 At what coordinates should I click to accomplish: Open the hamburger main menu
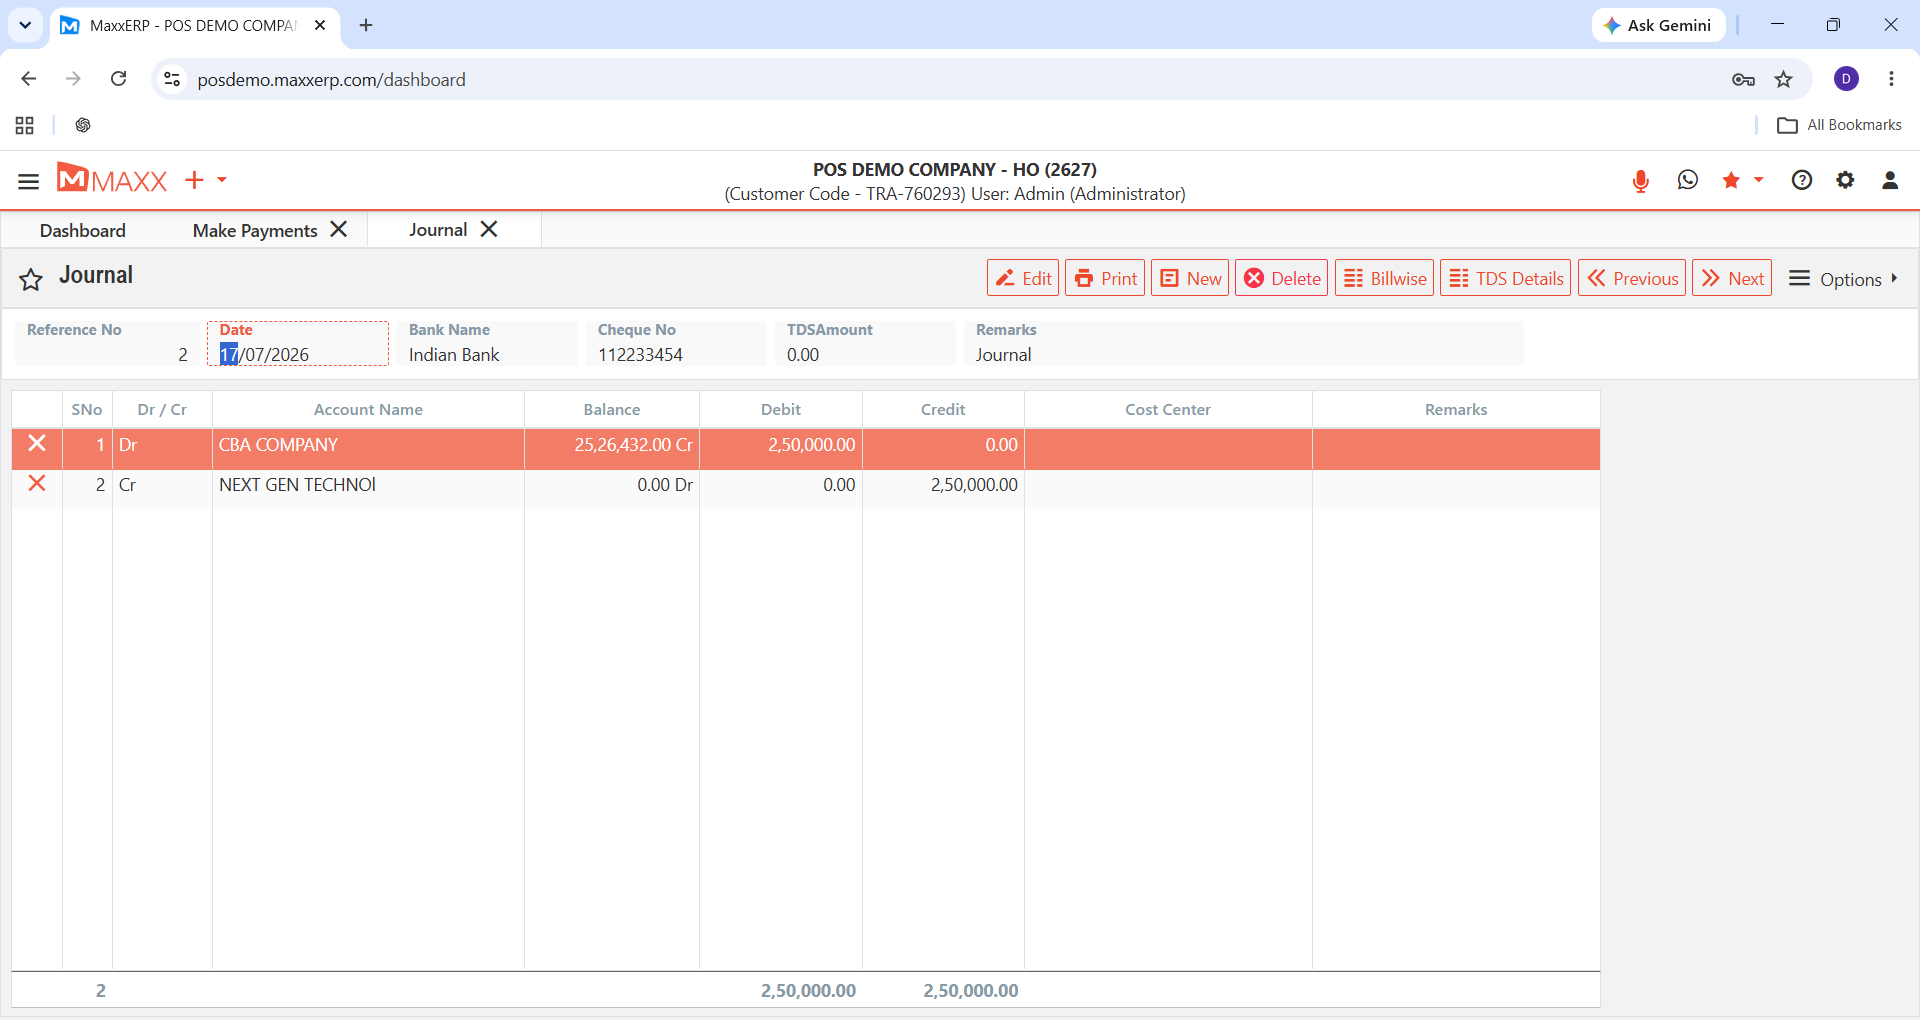pos(28,181)
